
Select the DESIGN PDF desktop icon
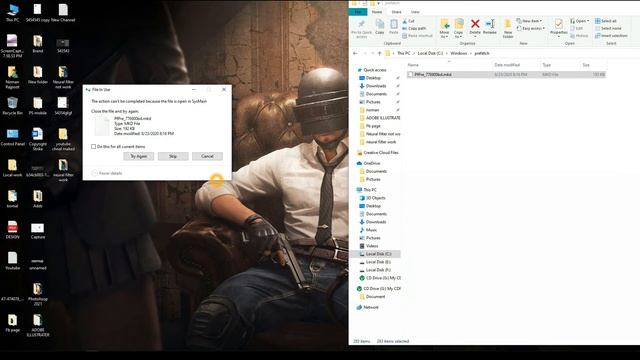pyautogui.click(x=12, y=230)
